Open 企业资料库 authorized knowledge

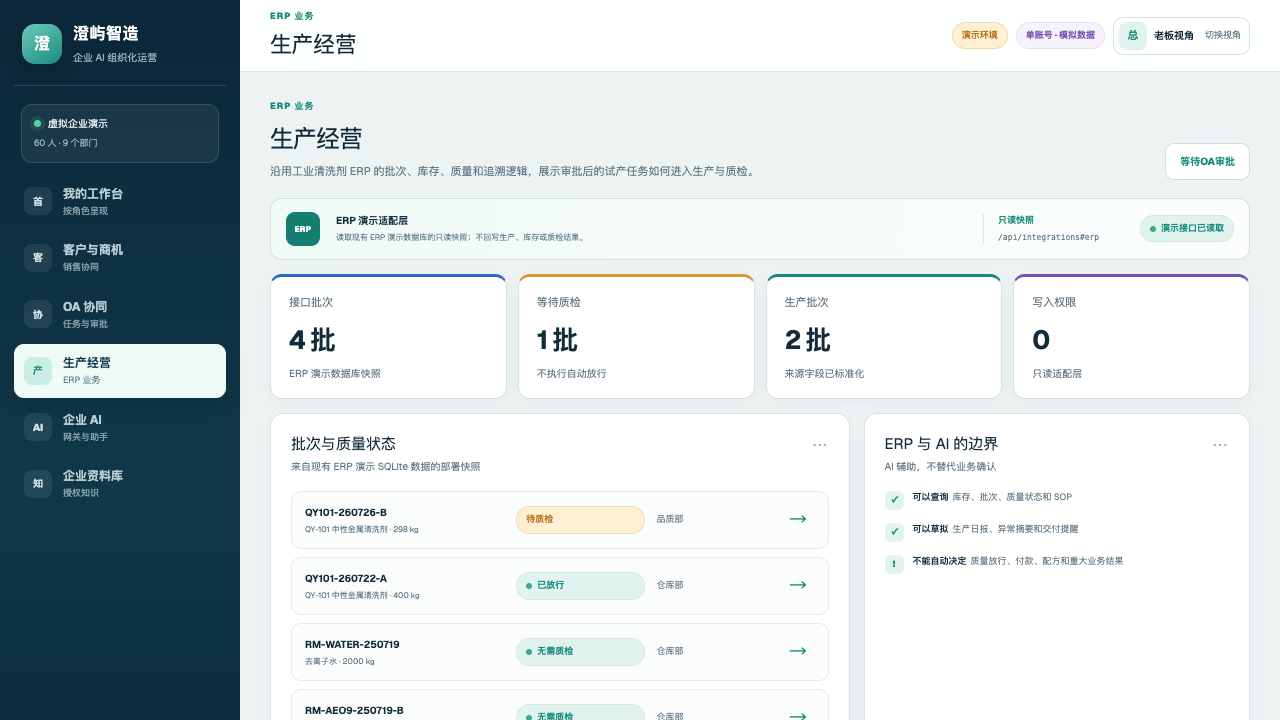(x=120, y=484)
